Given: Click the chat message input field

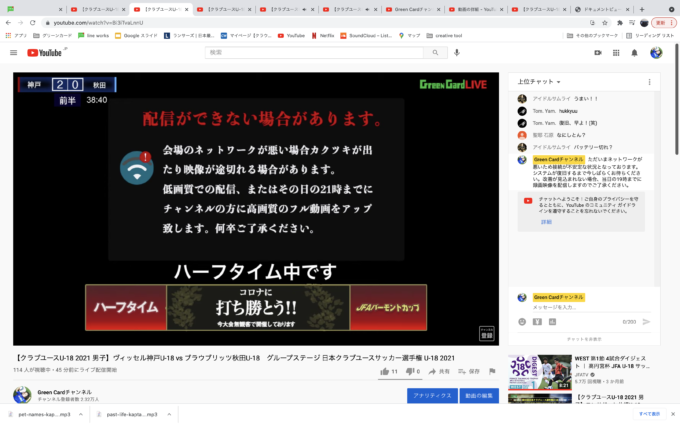Looking at the screenshot, I should pyautogui.click(x=592, y=307).
